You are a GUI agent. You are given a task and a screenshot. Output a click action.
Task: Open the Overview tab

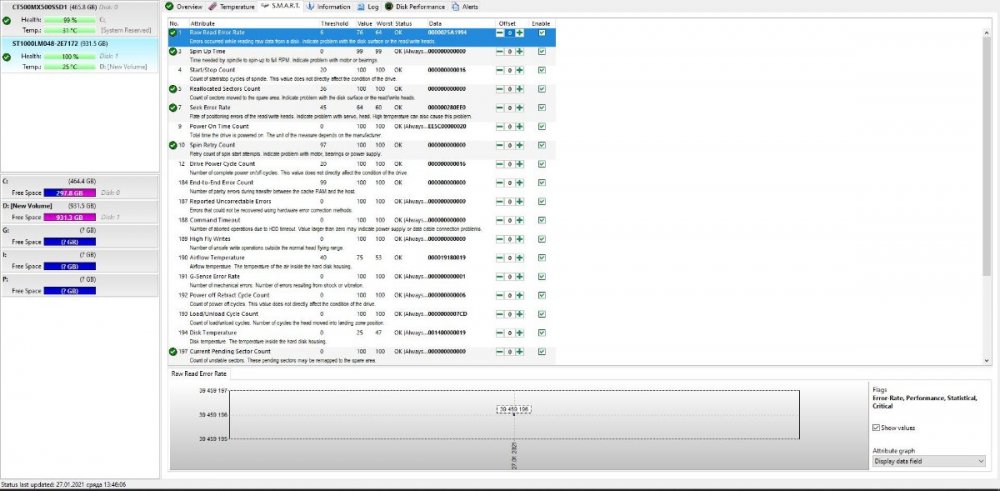[x=185, y=6]
